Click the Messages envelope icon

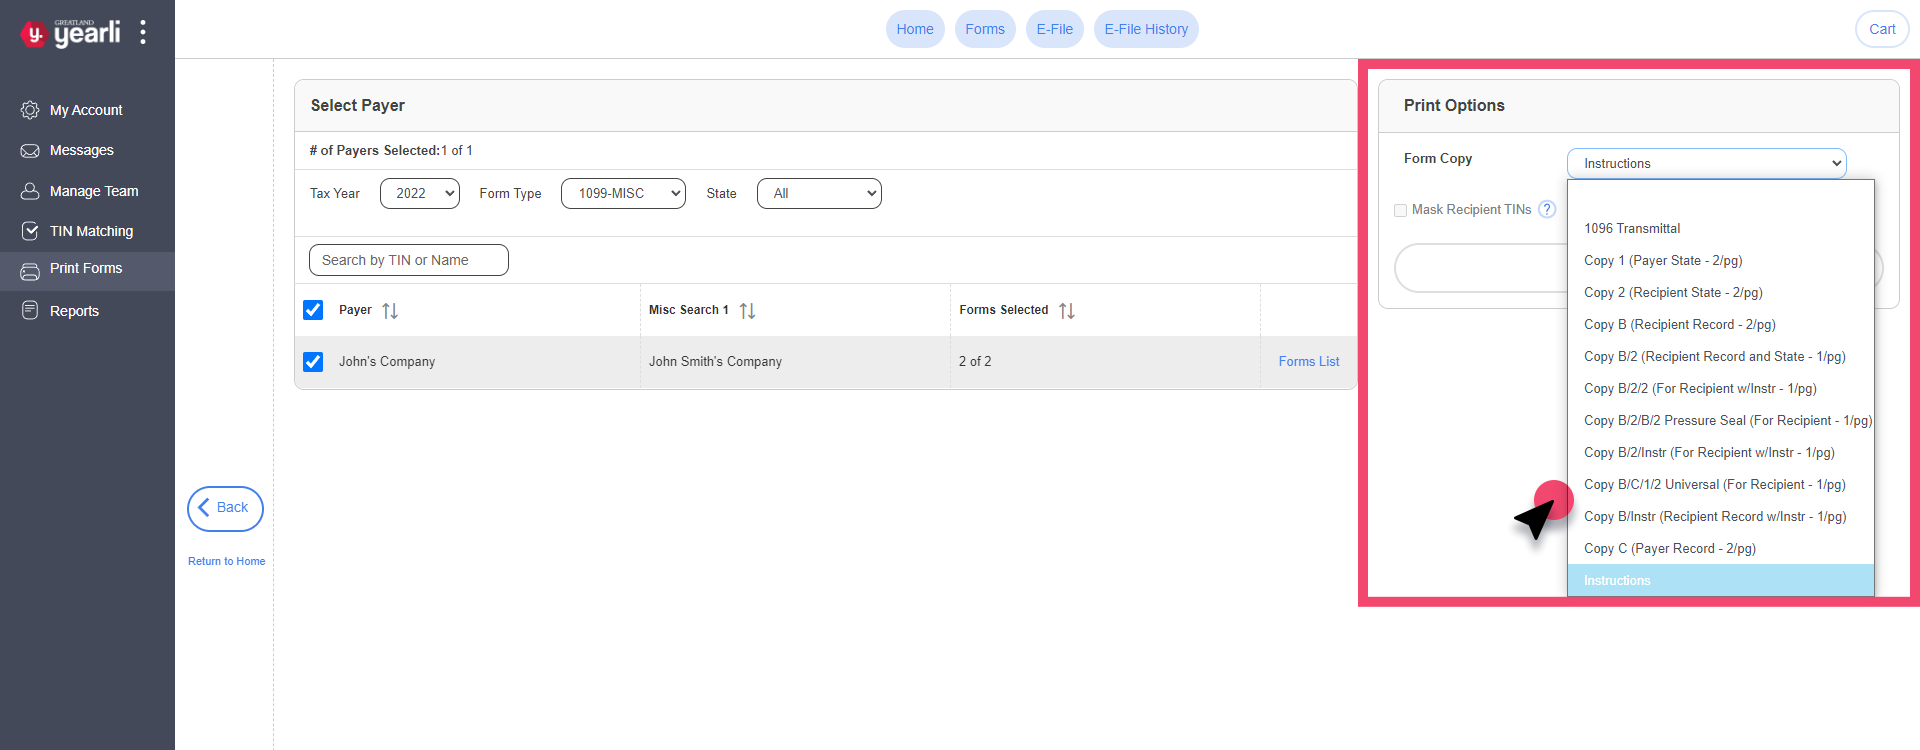pos(30,151)
